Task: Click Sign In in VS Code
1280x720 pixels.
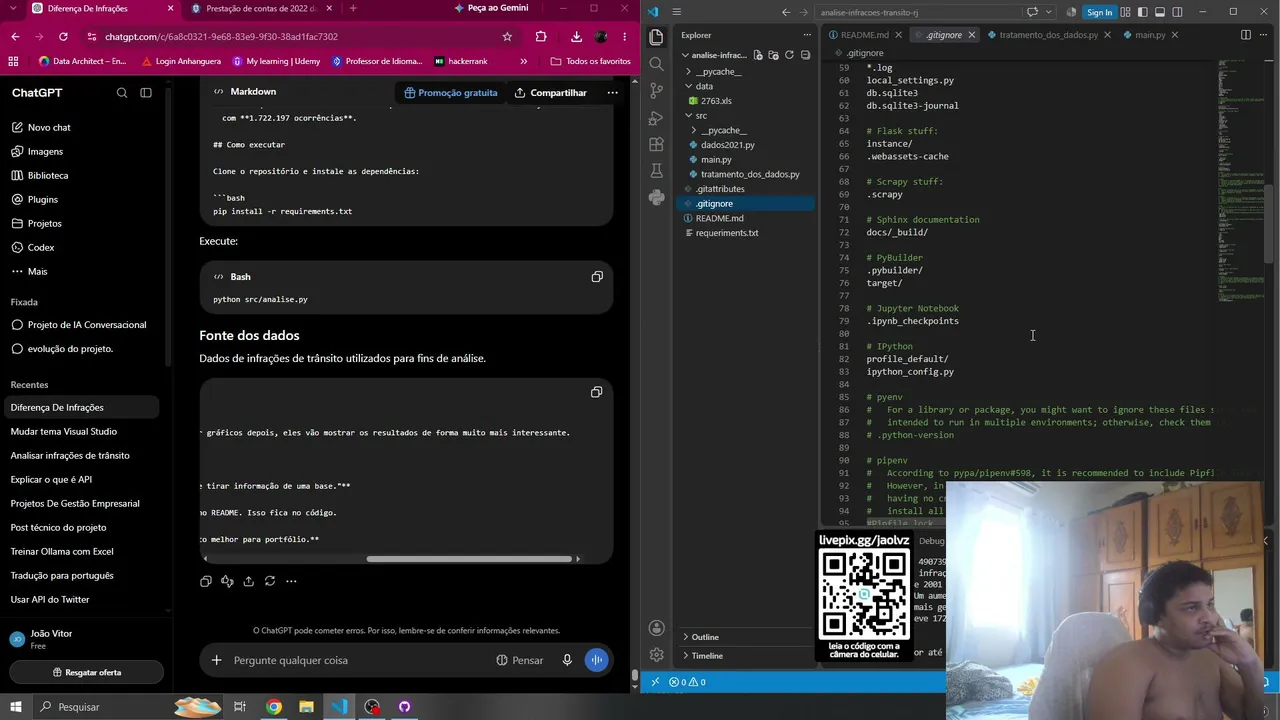Action: (x=1099, y=12)
